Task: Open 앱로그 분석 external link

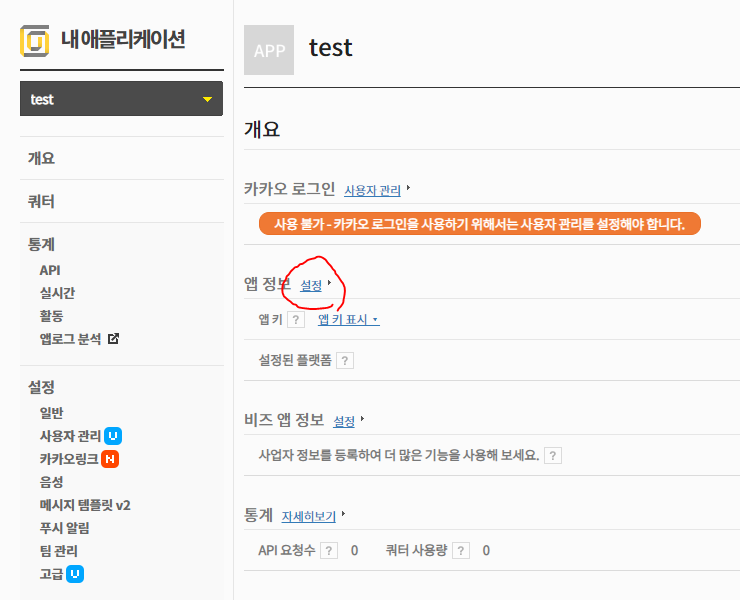Action: (70, 339)
